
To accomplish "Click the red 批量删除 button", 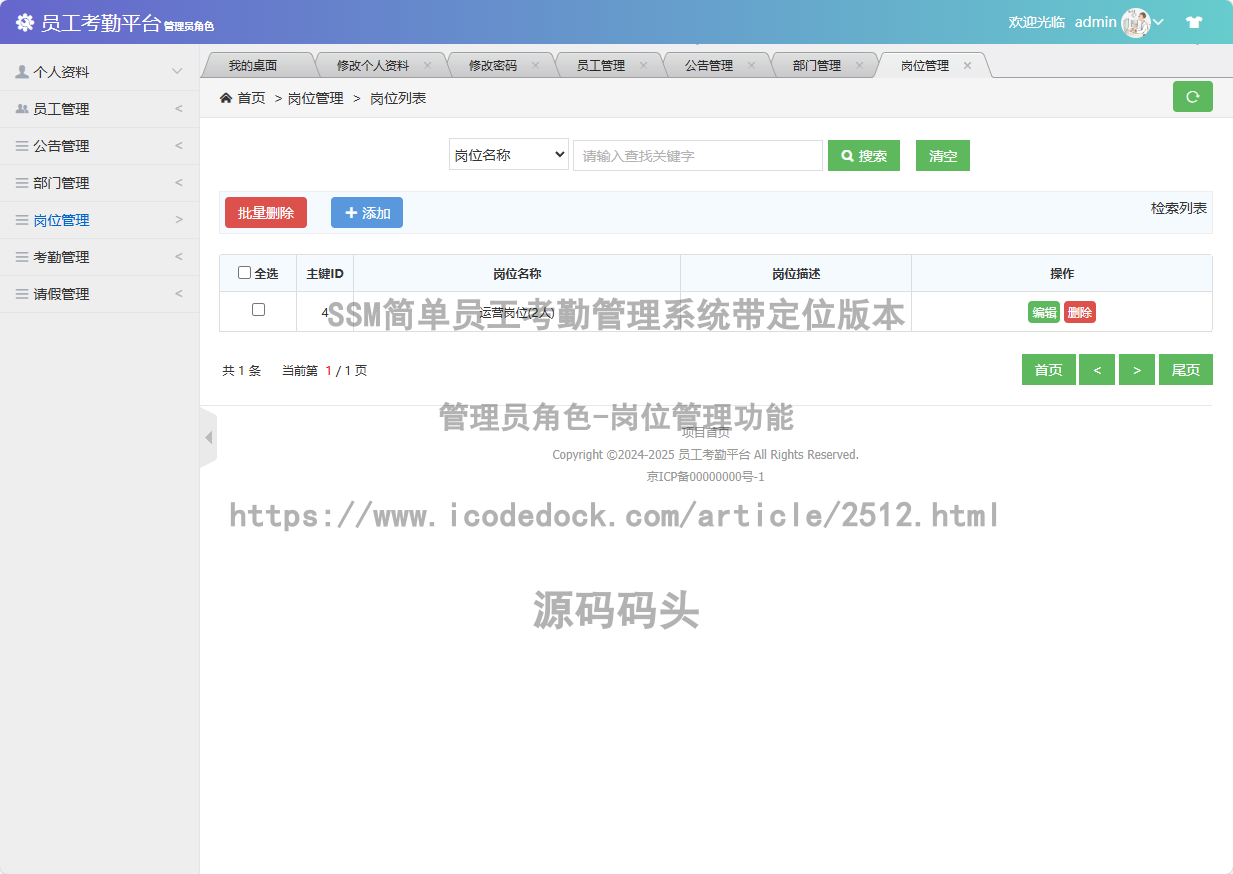I will tap(266, 213).
